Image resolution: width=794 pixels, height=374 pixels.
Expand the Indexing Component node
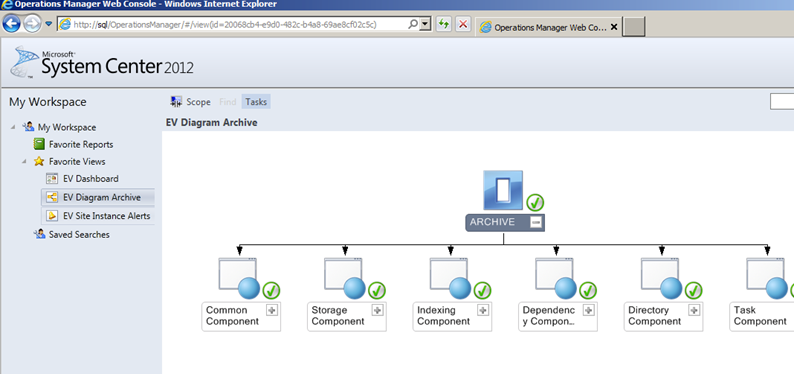click(x=483, y=310)
